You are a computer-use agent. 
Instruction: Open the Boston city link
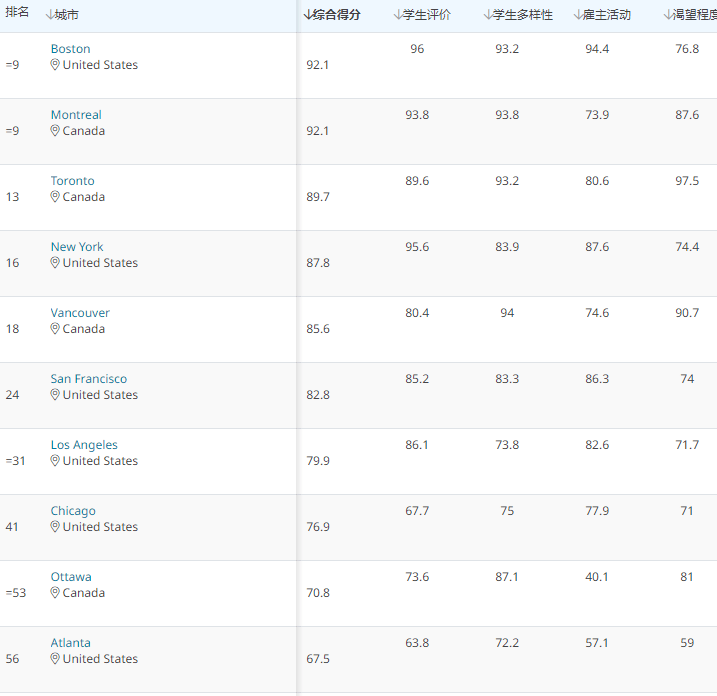click(x=70, y=49)
